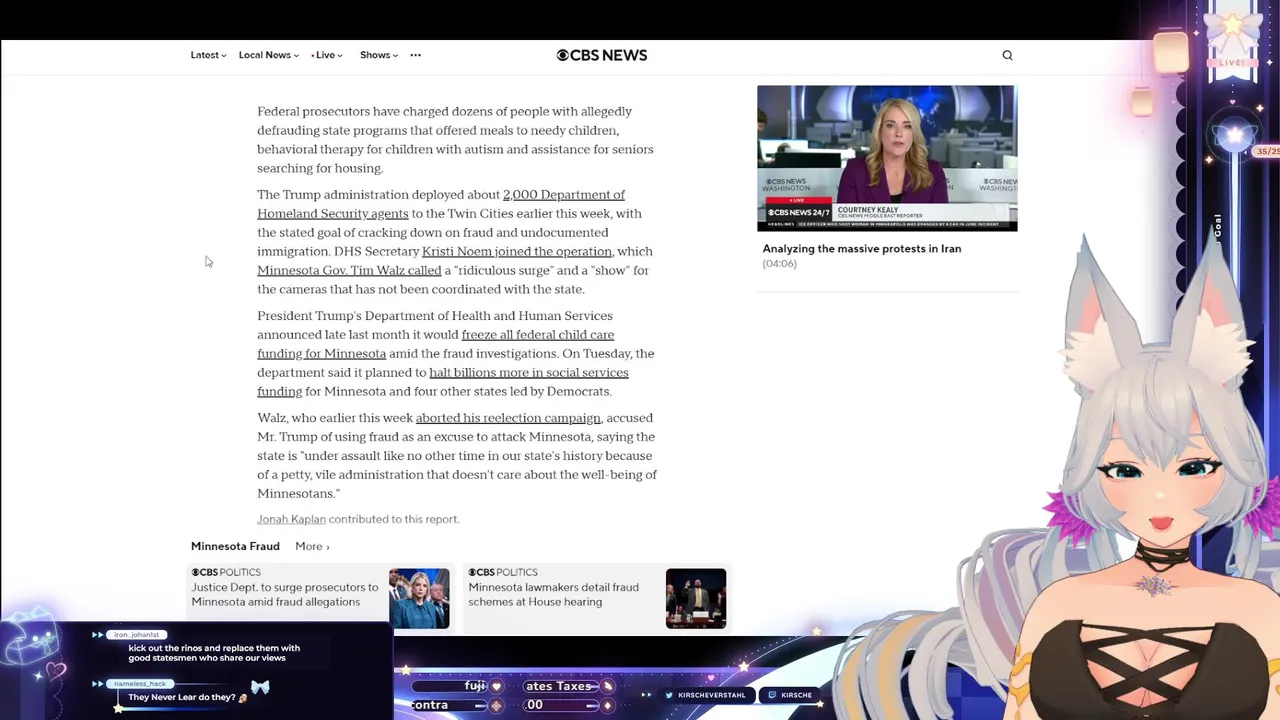Viewport: 1280px width, 720px height.
Task: Click the Twitch KIRSCHE badge
Action: pyautogui.click(x=791, y=695)
